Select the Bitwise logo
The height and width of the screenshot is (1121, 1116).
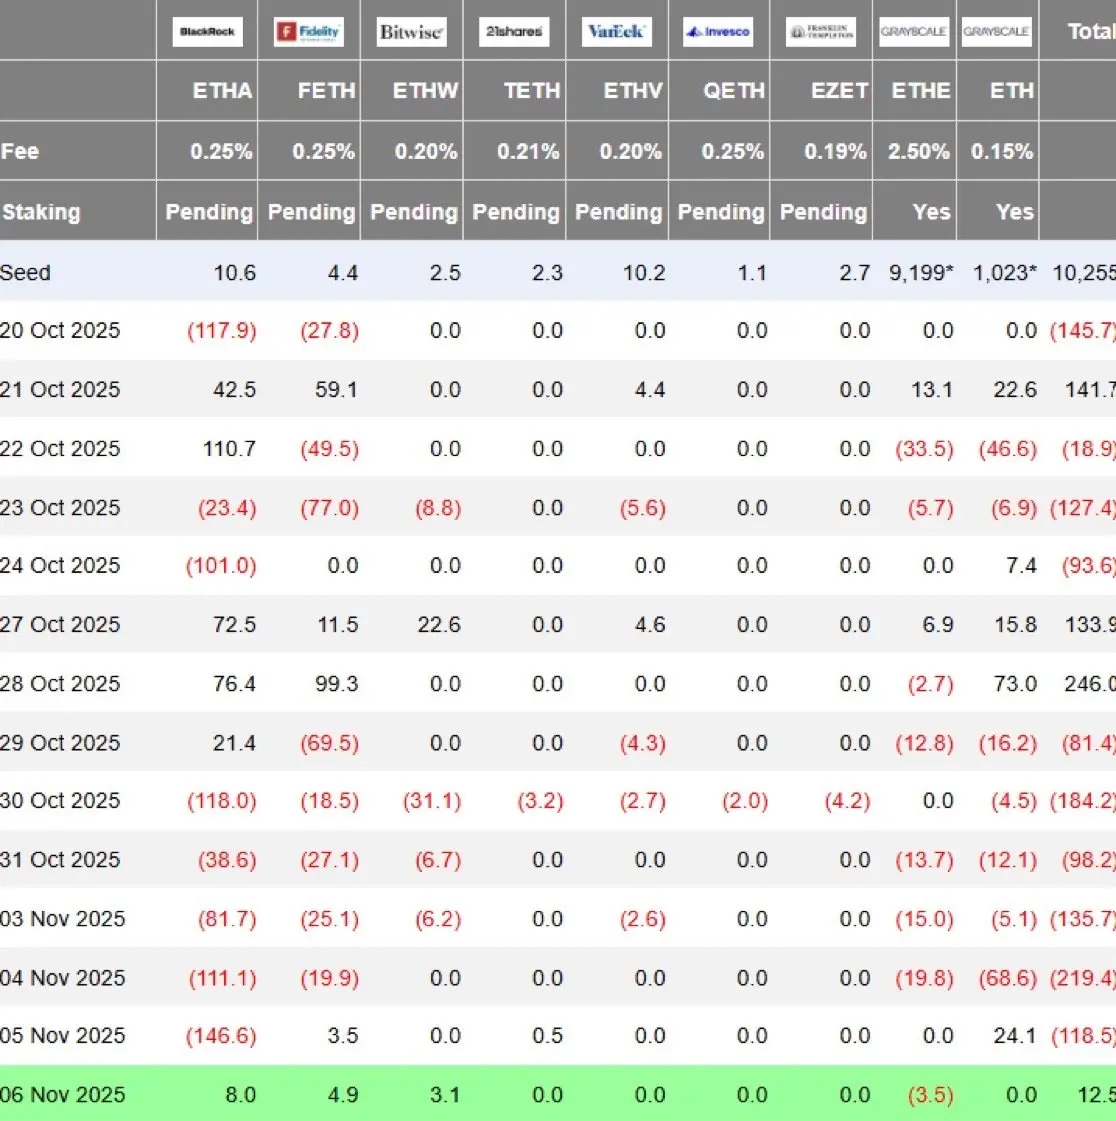tap(411, 32)
